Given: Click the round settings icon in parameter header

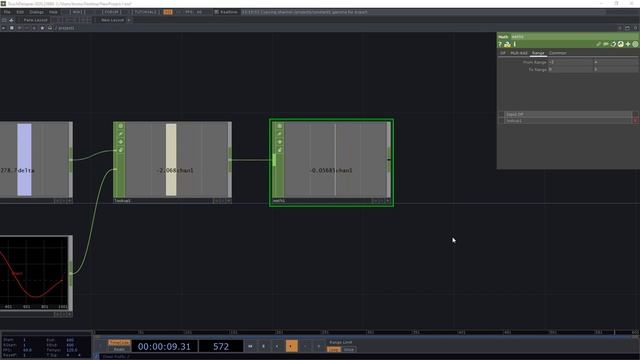Looking at the screenshot, I should coord(635,44).
